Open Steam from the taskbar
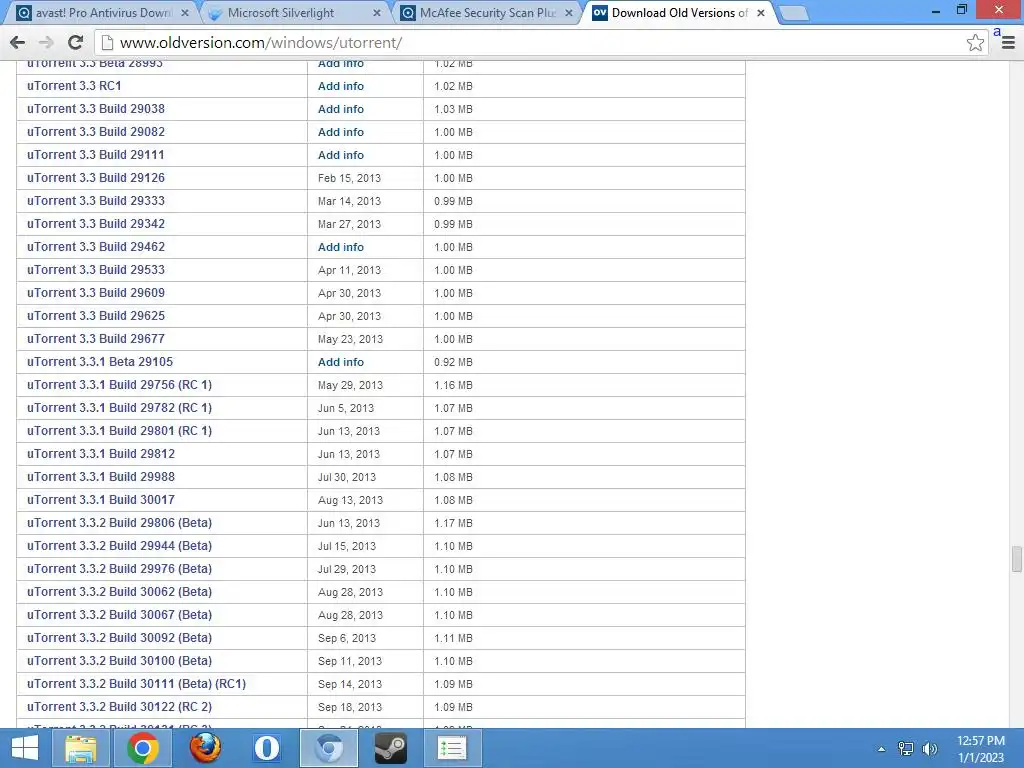 pyautogui.click(x=391, y=748)
